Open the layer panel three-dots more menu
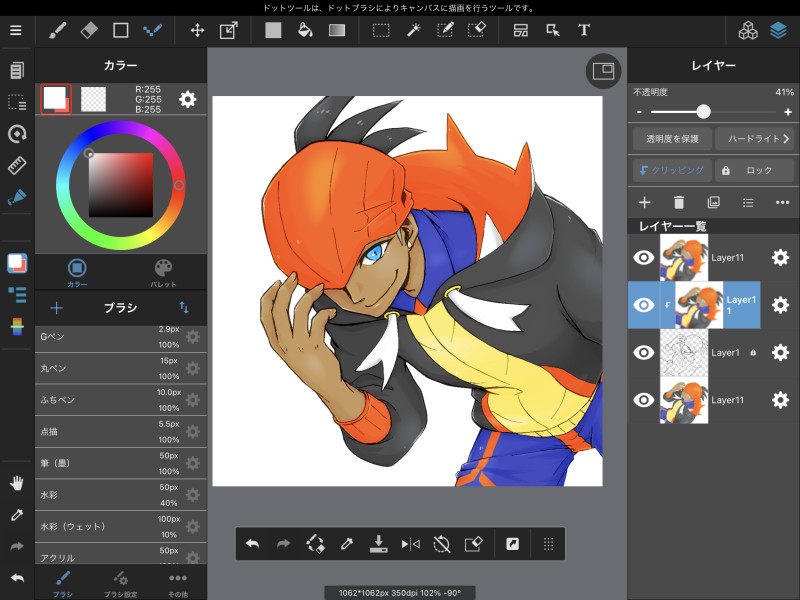 782,203
